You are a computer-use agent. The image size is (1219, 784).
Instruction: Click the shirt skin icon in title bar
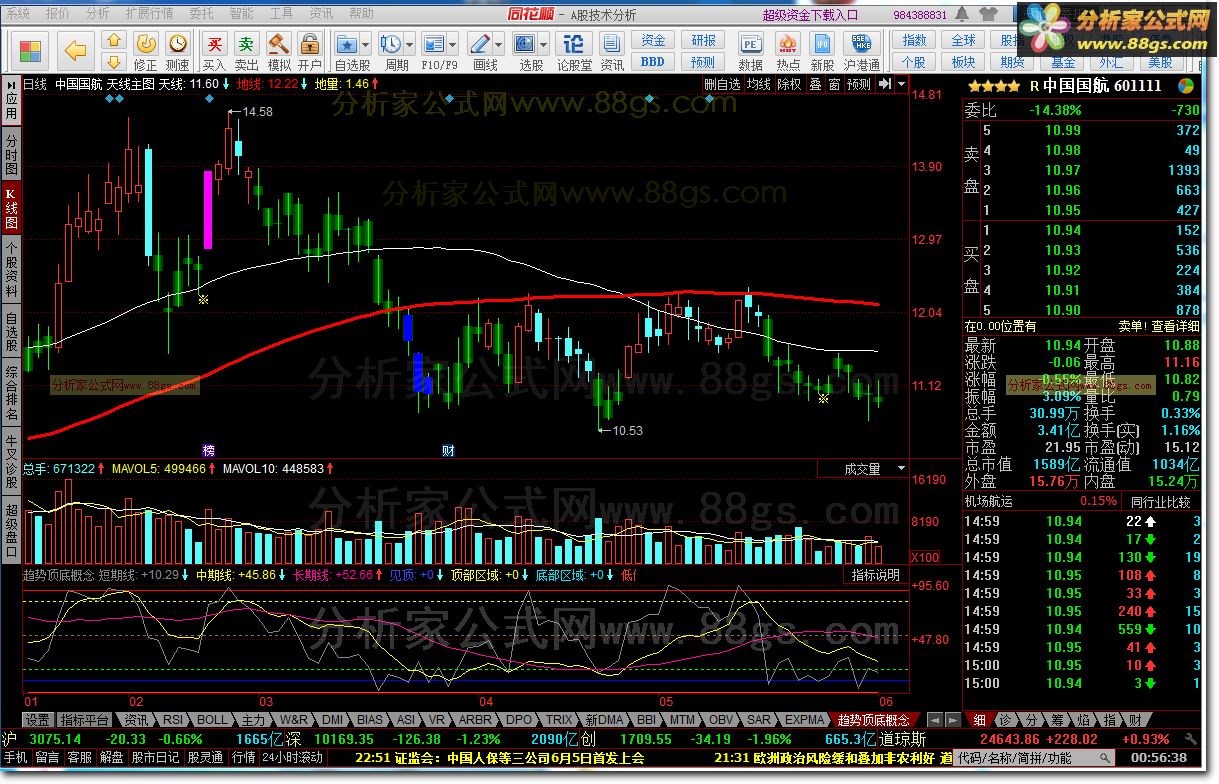(988, 15)
